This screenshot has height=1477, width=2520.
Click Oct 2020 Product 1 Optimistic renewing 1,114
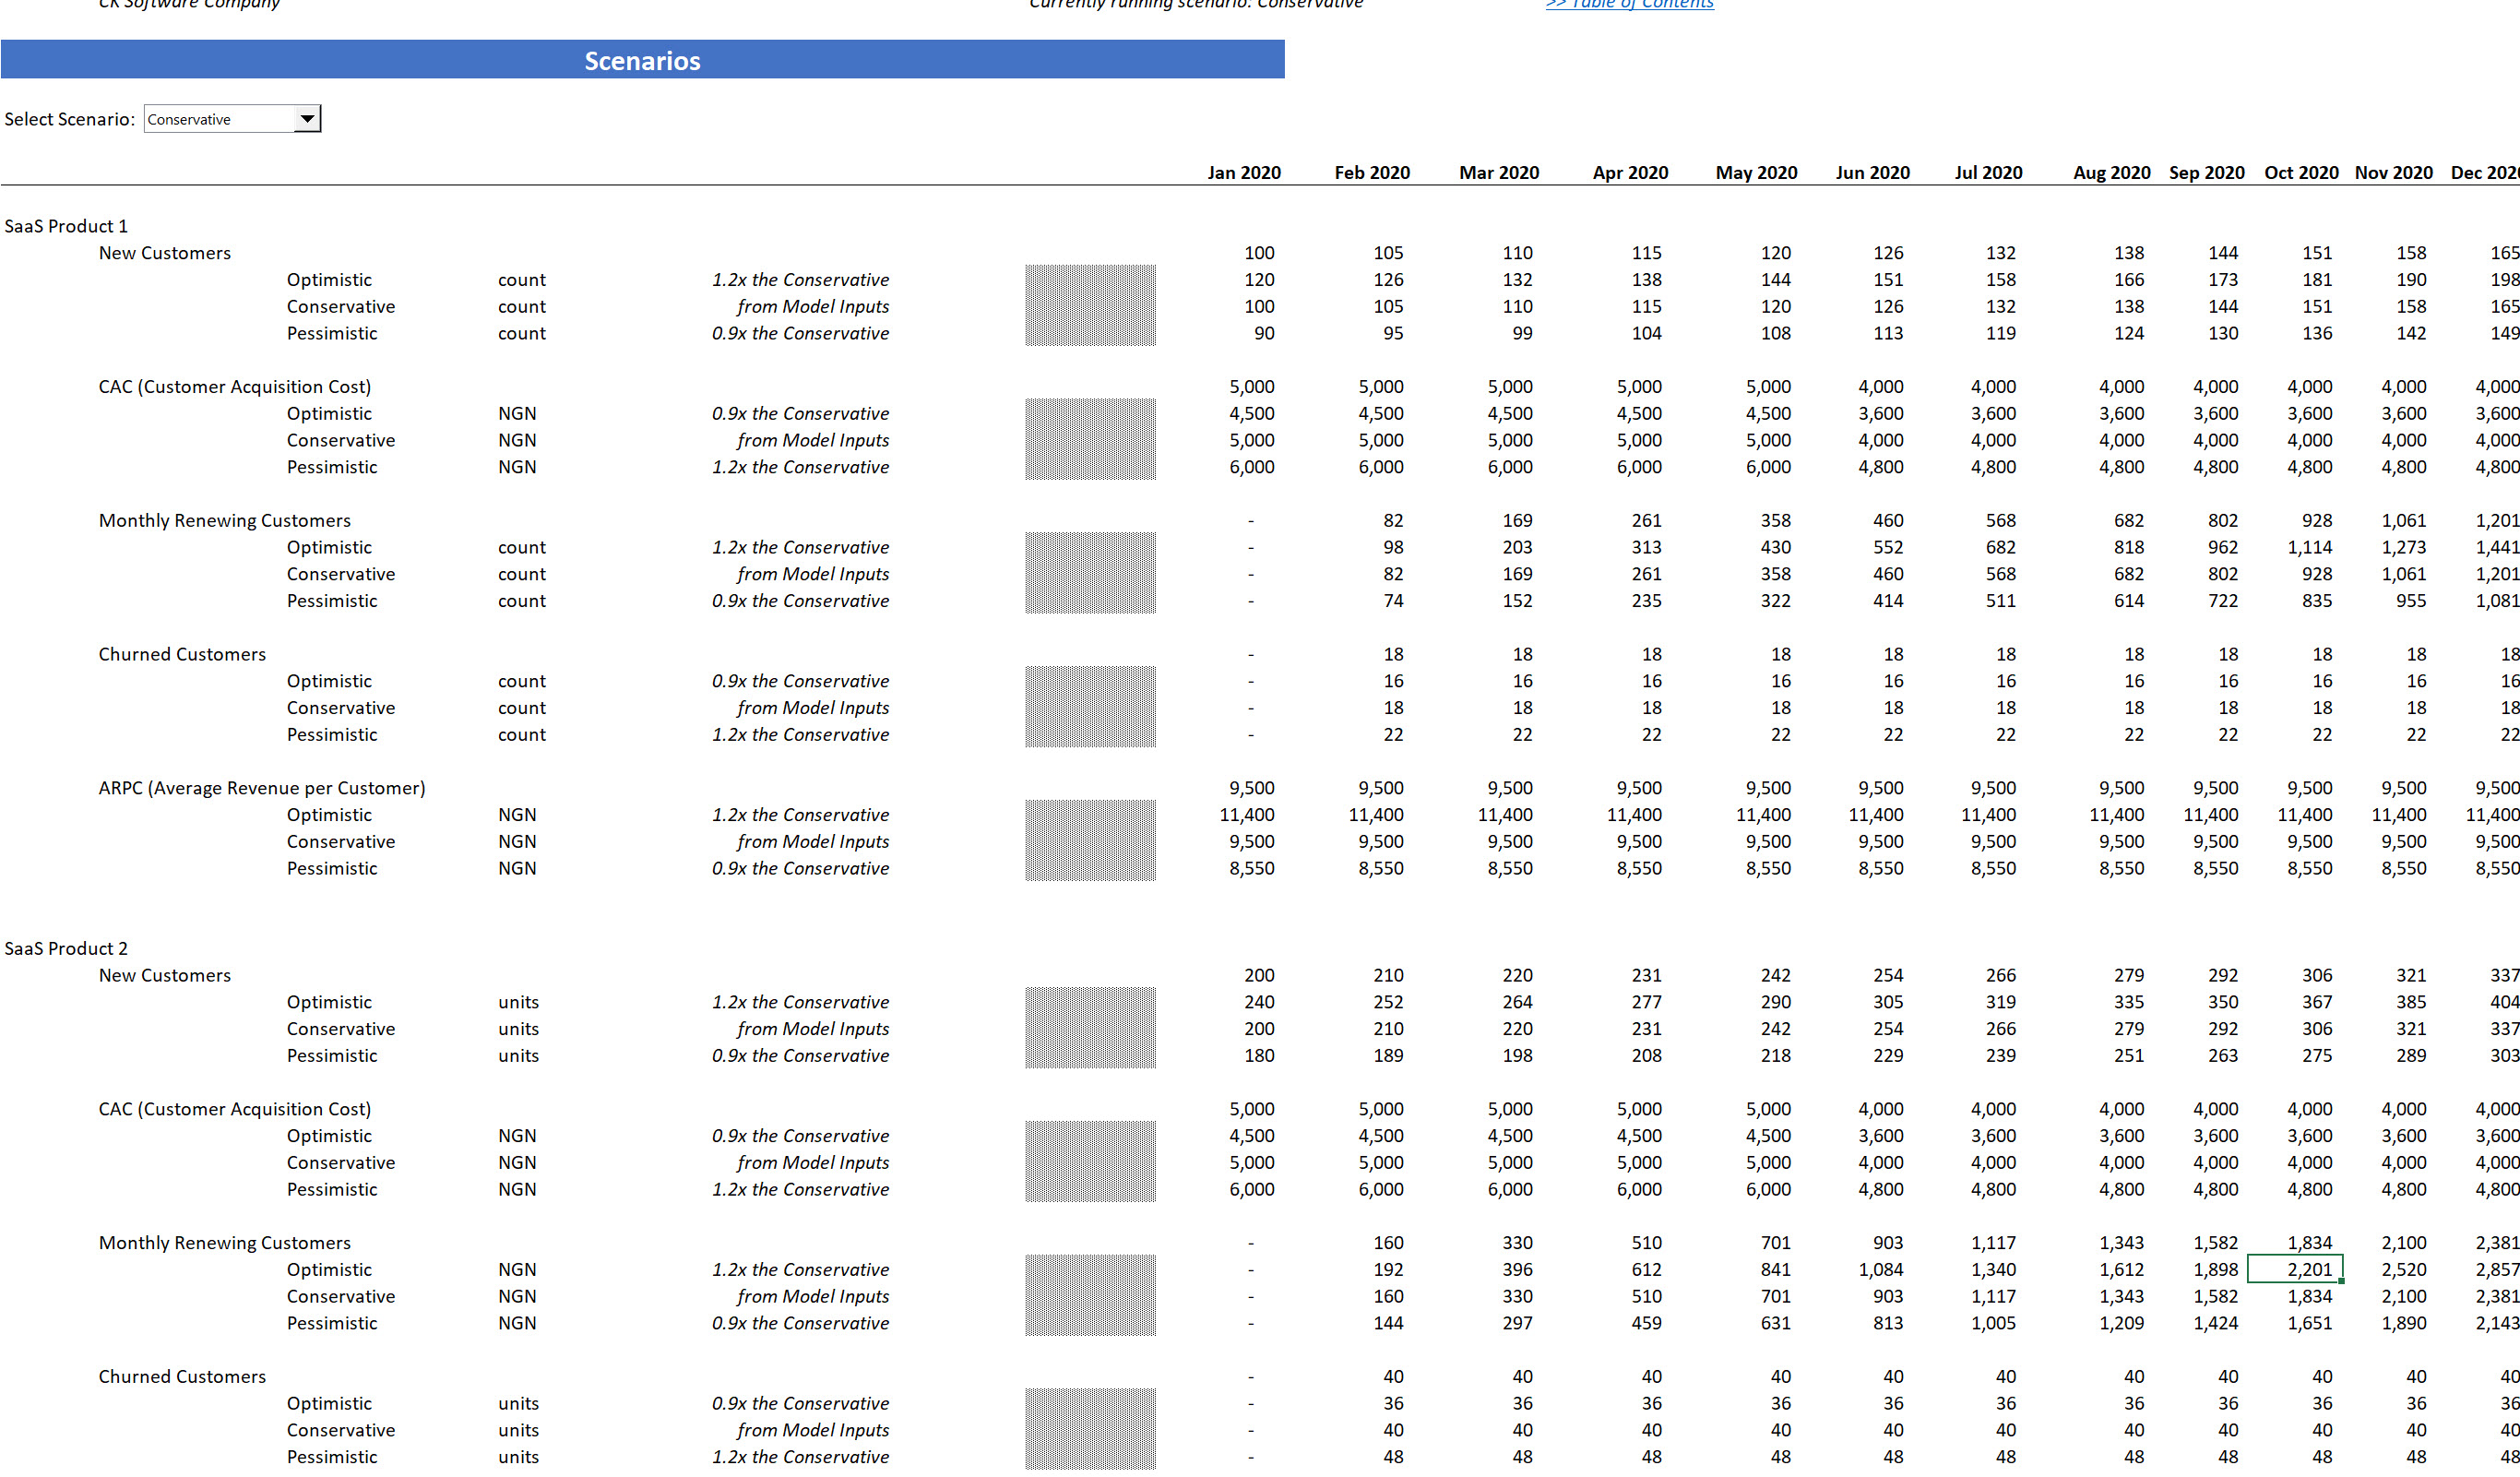[x=2309, y=547]
